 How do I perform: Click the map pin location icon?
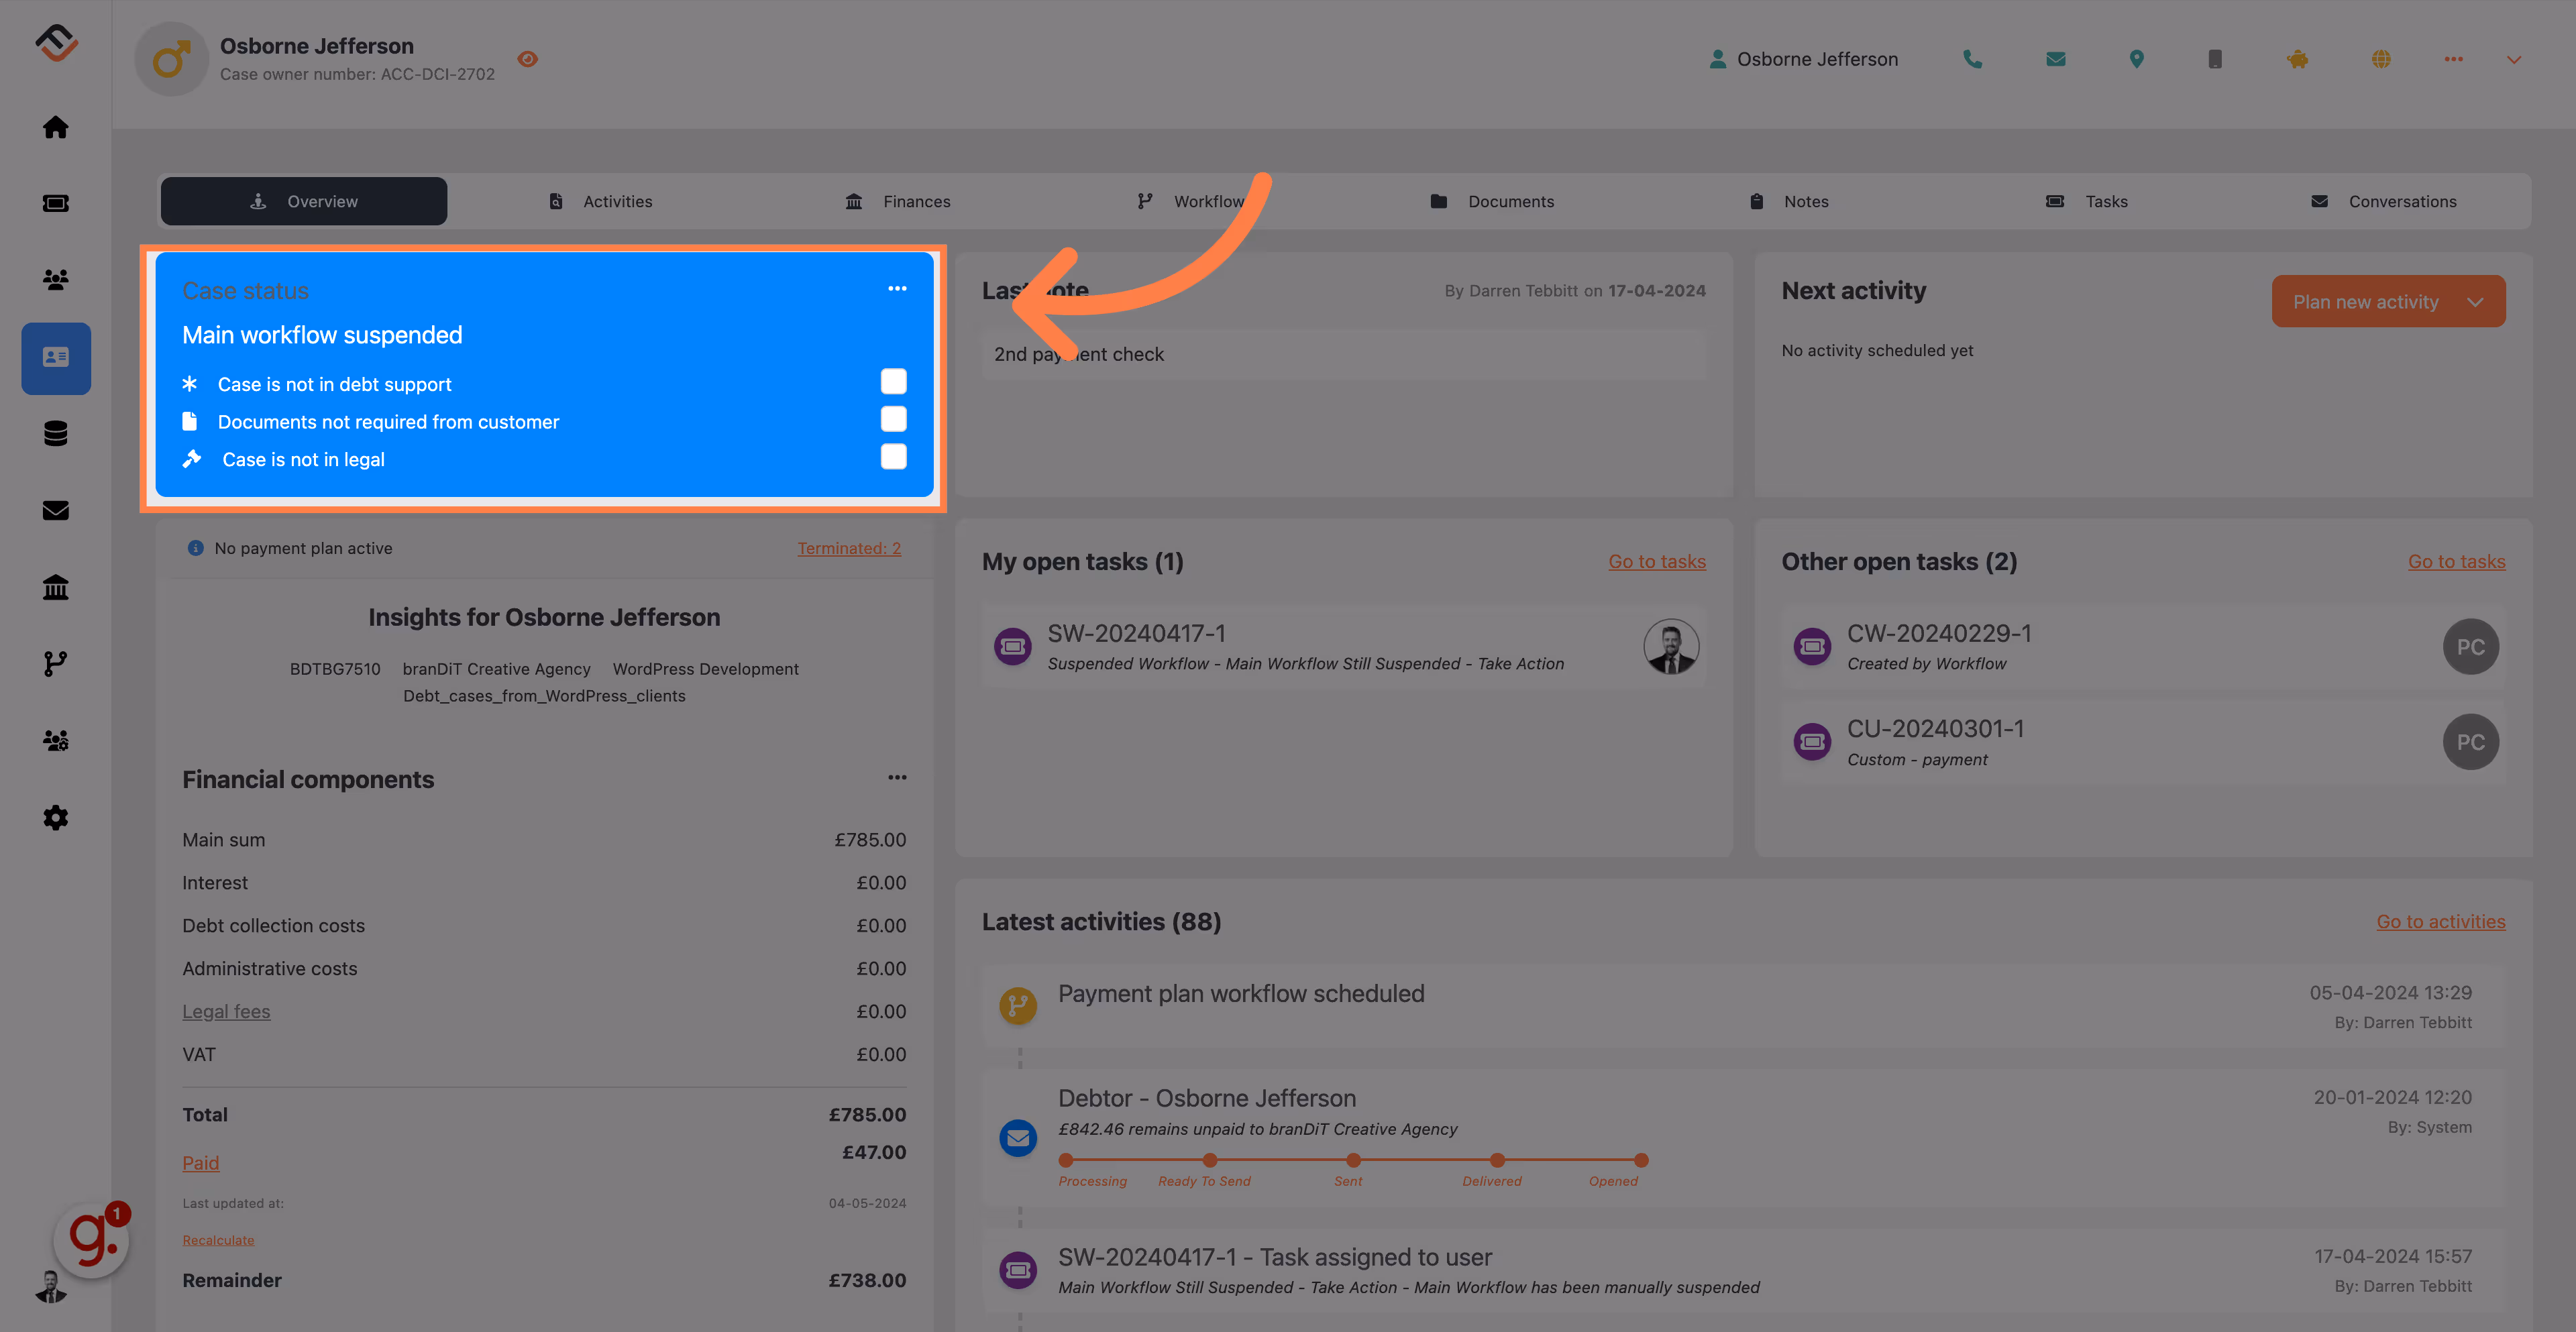point(2136,59)
